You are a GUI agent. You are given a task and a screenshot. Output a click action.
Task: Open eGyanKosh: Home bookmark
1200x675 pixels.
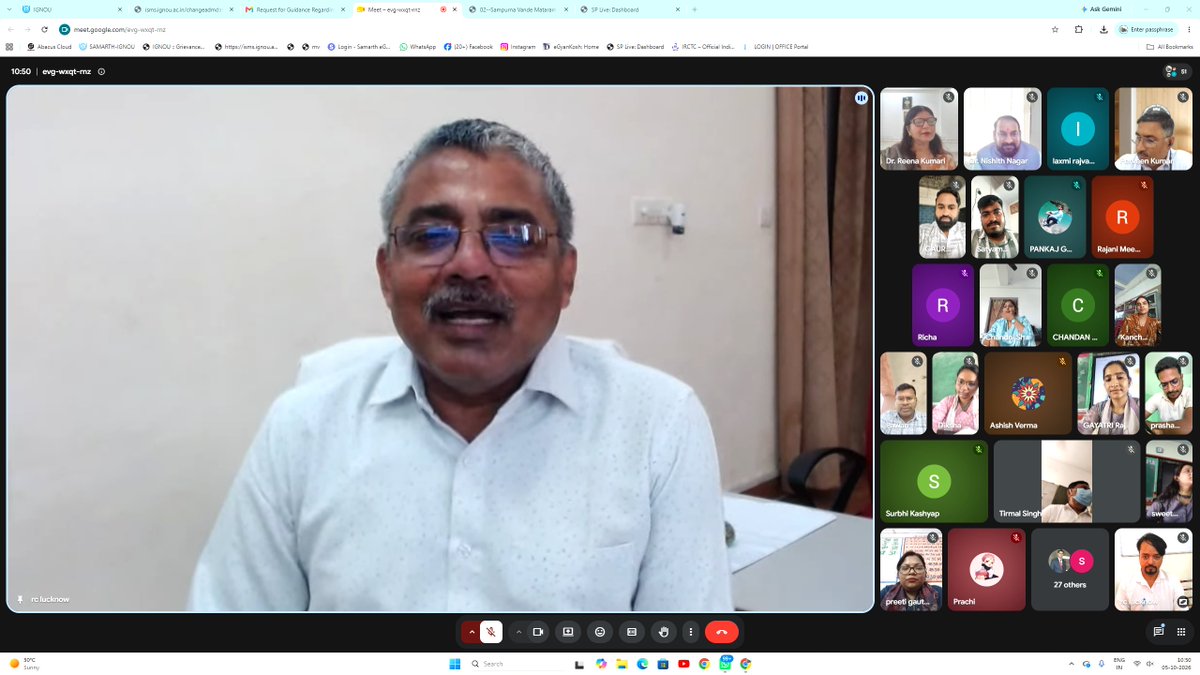tap(573, 47)
